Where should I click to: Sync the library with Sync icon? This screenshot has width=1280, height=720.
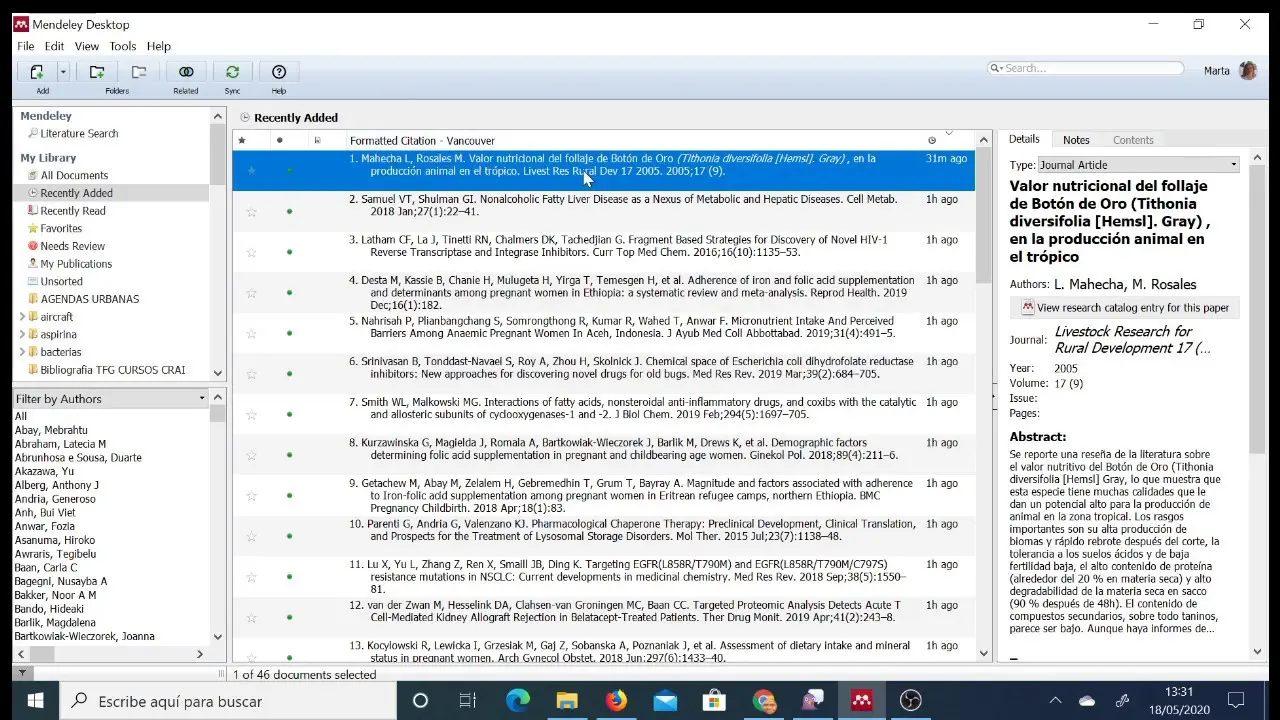click(232, 72)
